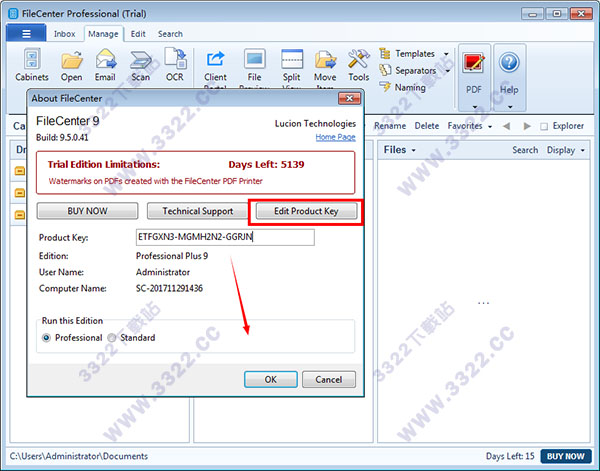Start a Scan from the ribbon

(x=140, y=65)
